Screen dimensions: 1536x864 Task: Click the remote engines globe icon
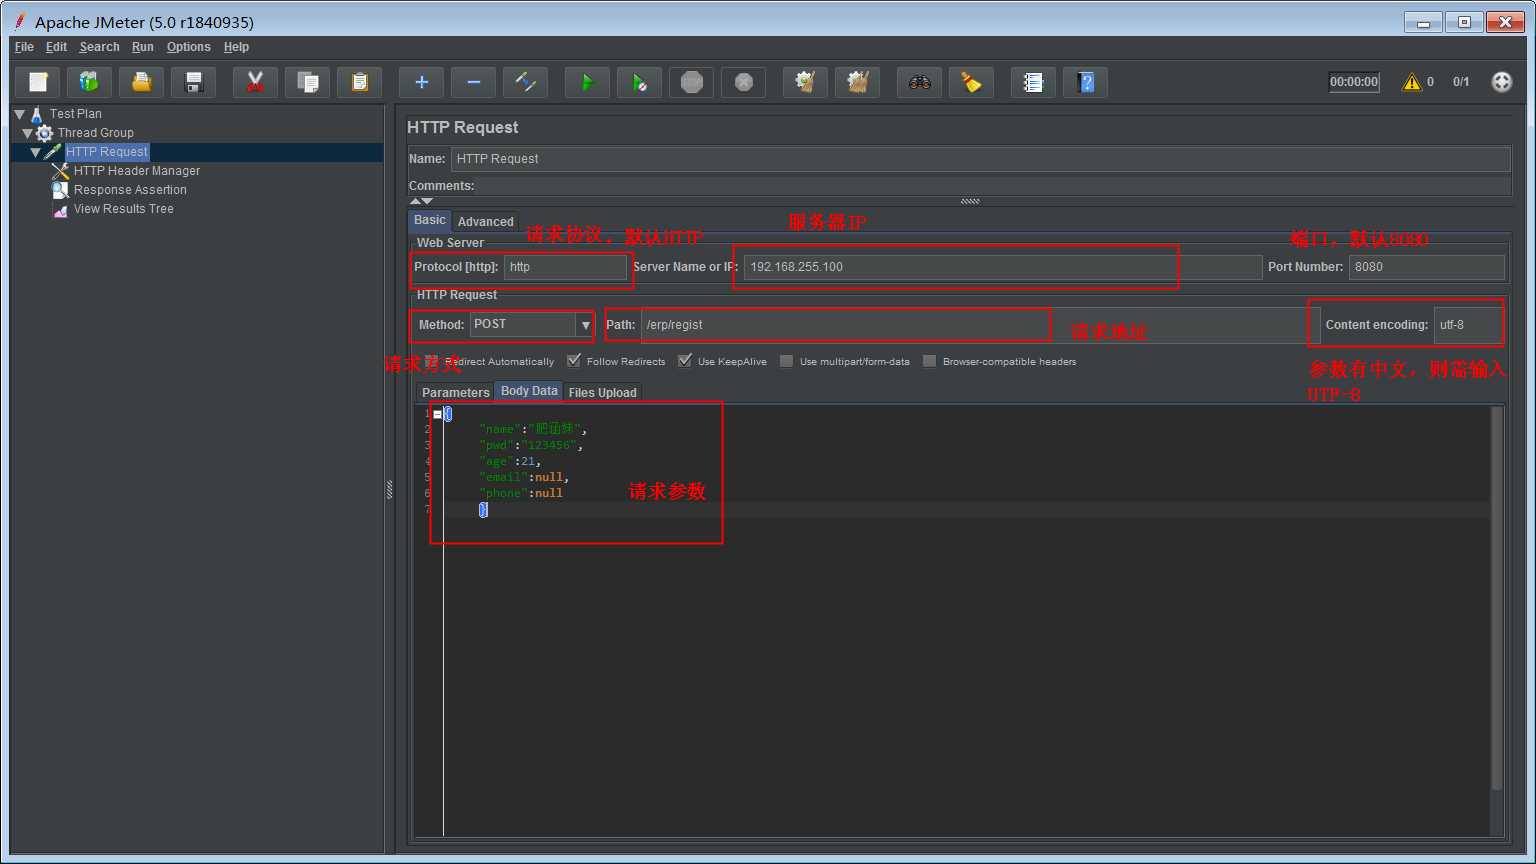pyautogui.click(x=1501, y=82)
